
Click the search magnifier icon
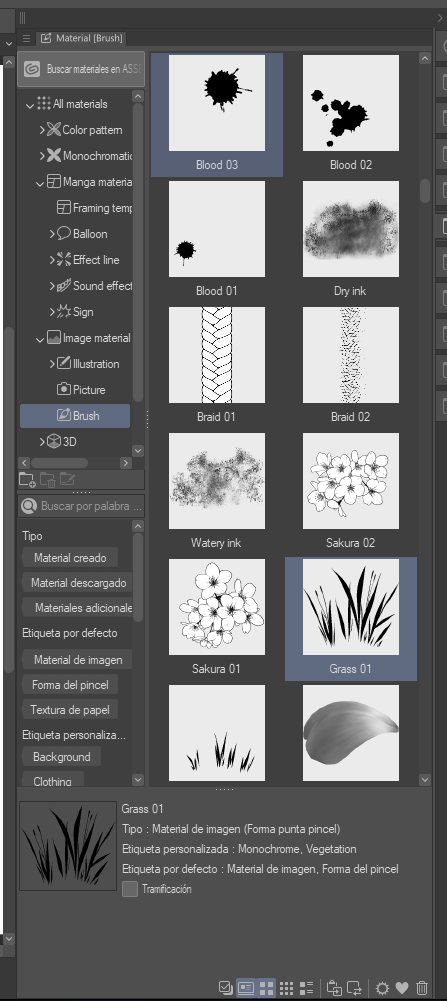click(28, 506)
